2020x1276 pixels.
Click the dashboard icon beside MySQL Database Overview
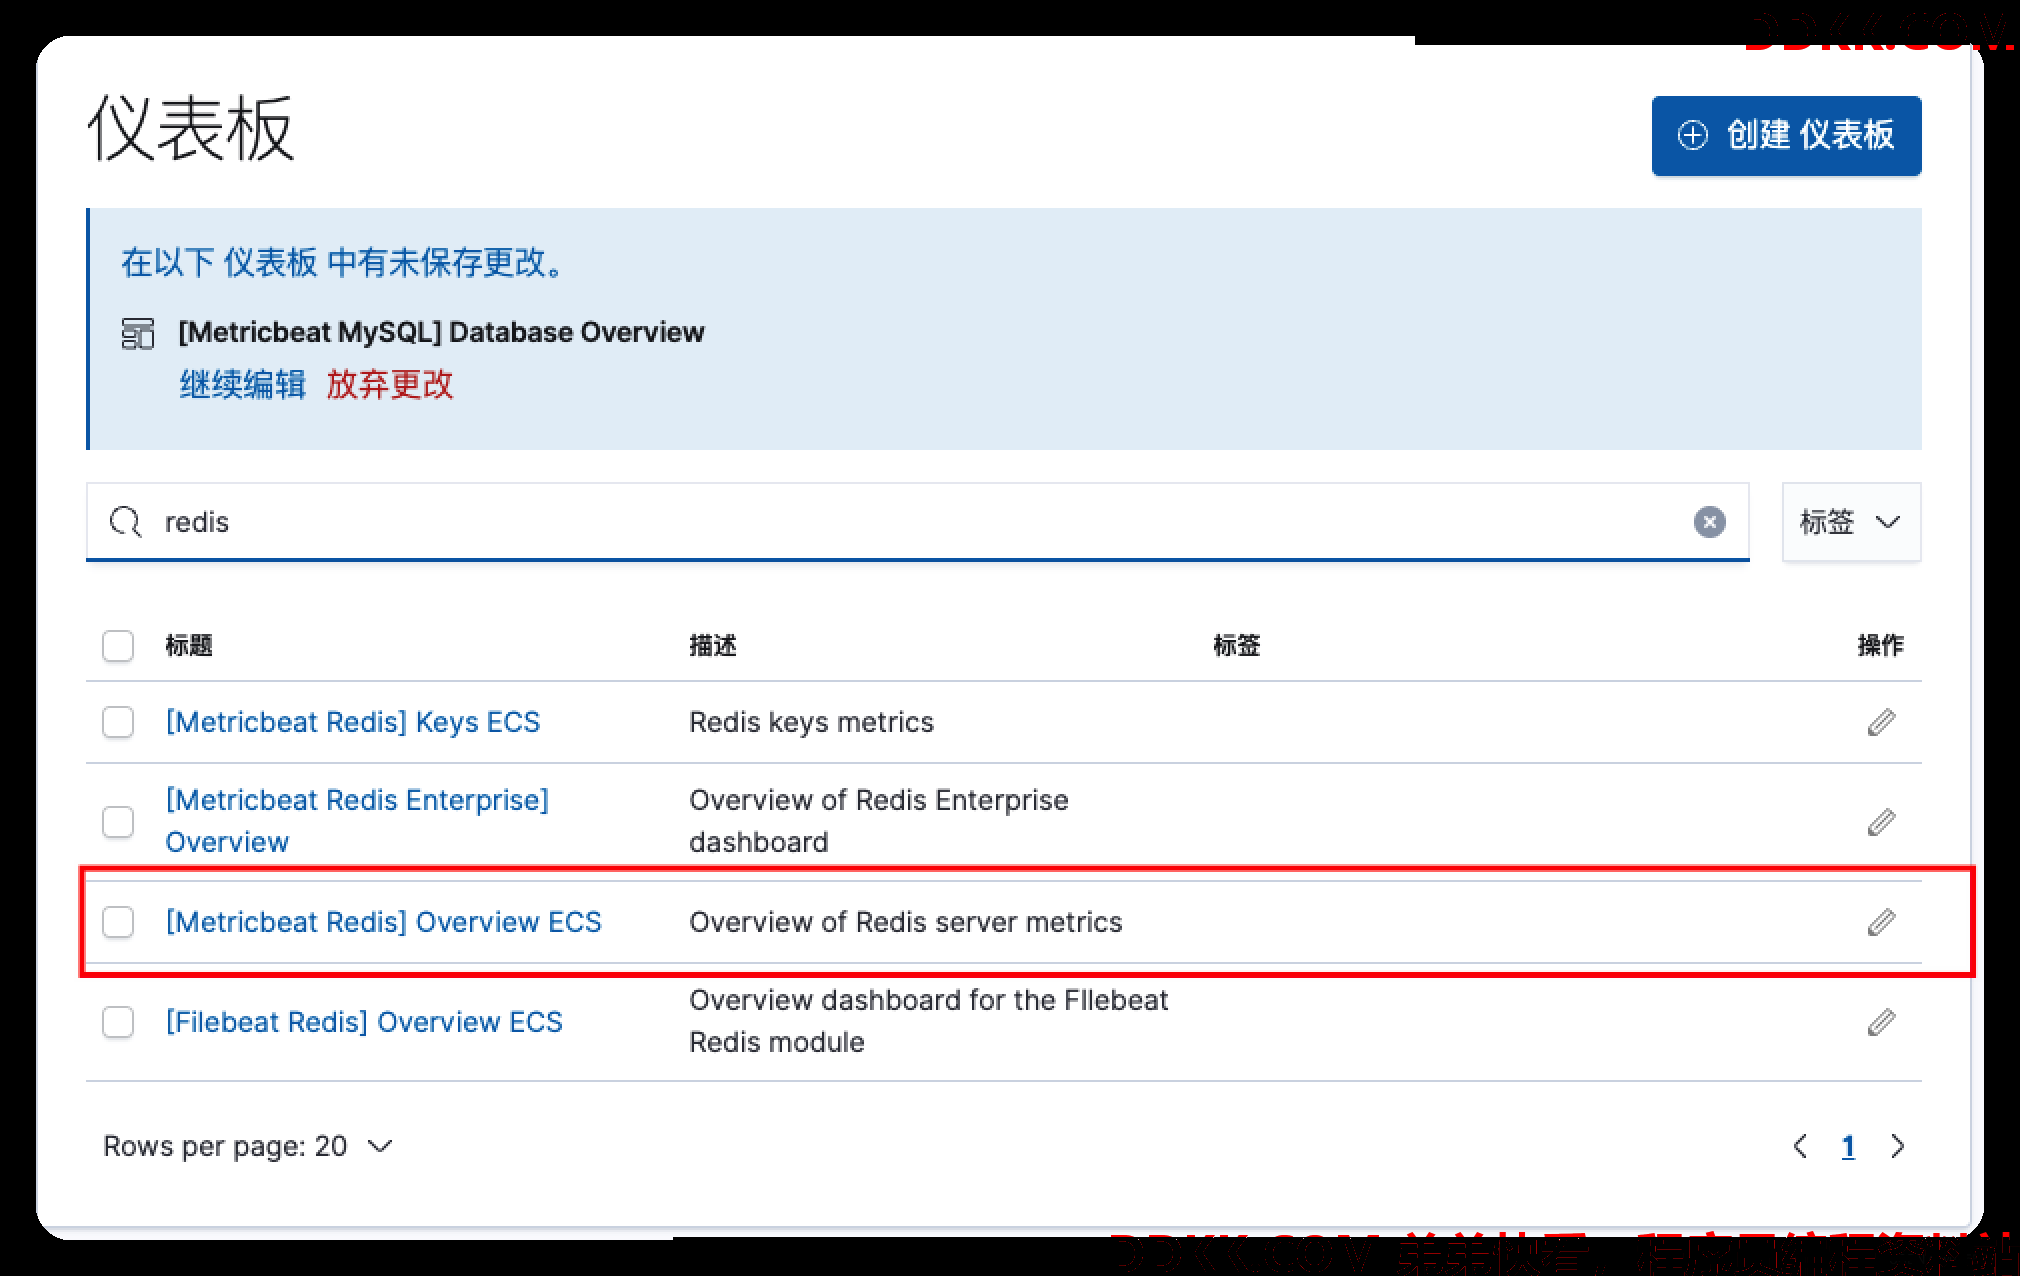(138, 334)
